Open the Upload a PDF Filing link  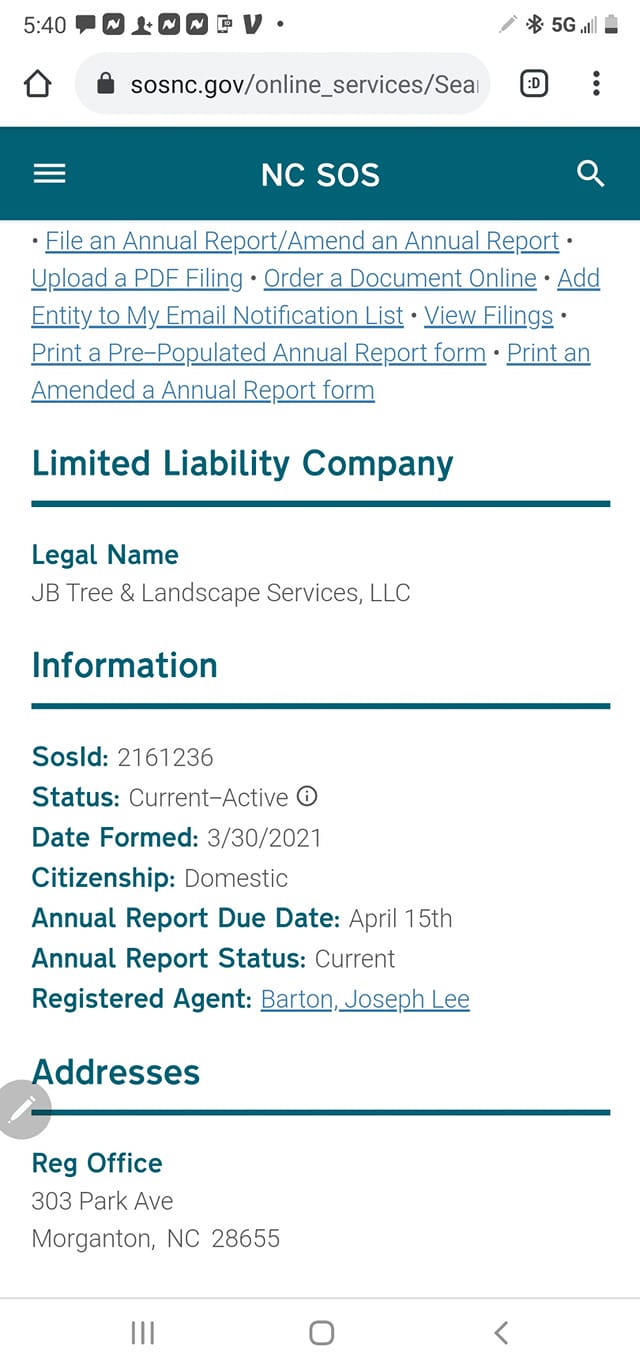(x=137, y=278)
